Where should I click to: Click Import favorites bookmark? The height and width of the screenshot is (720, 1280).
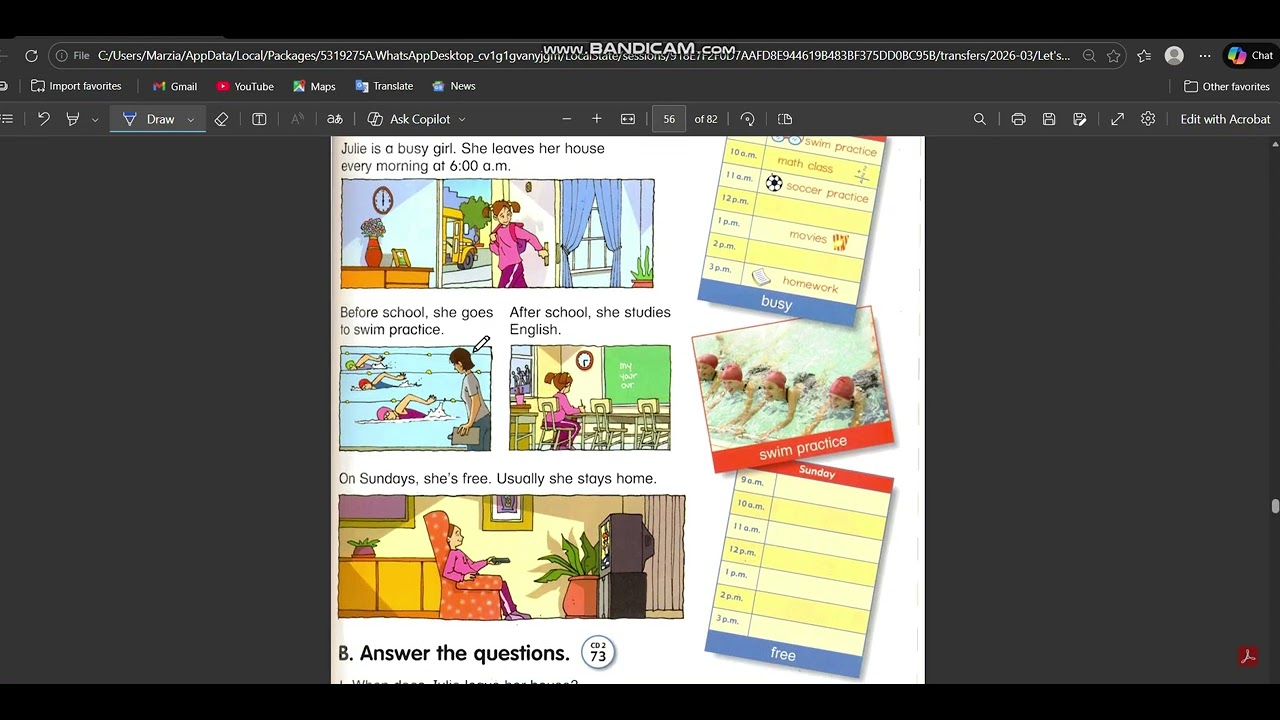click(76, 86)
